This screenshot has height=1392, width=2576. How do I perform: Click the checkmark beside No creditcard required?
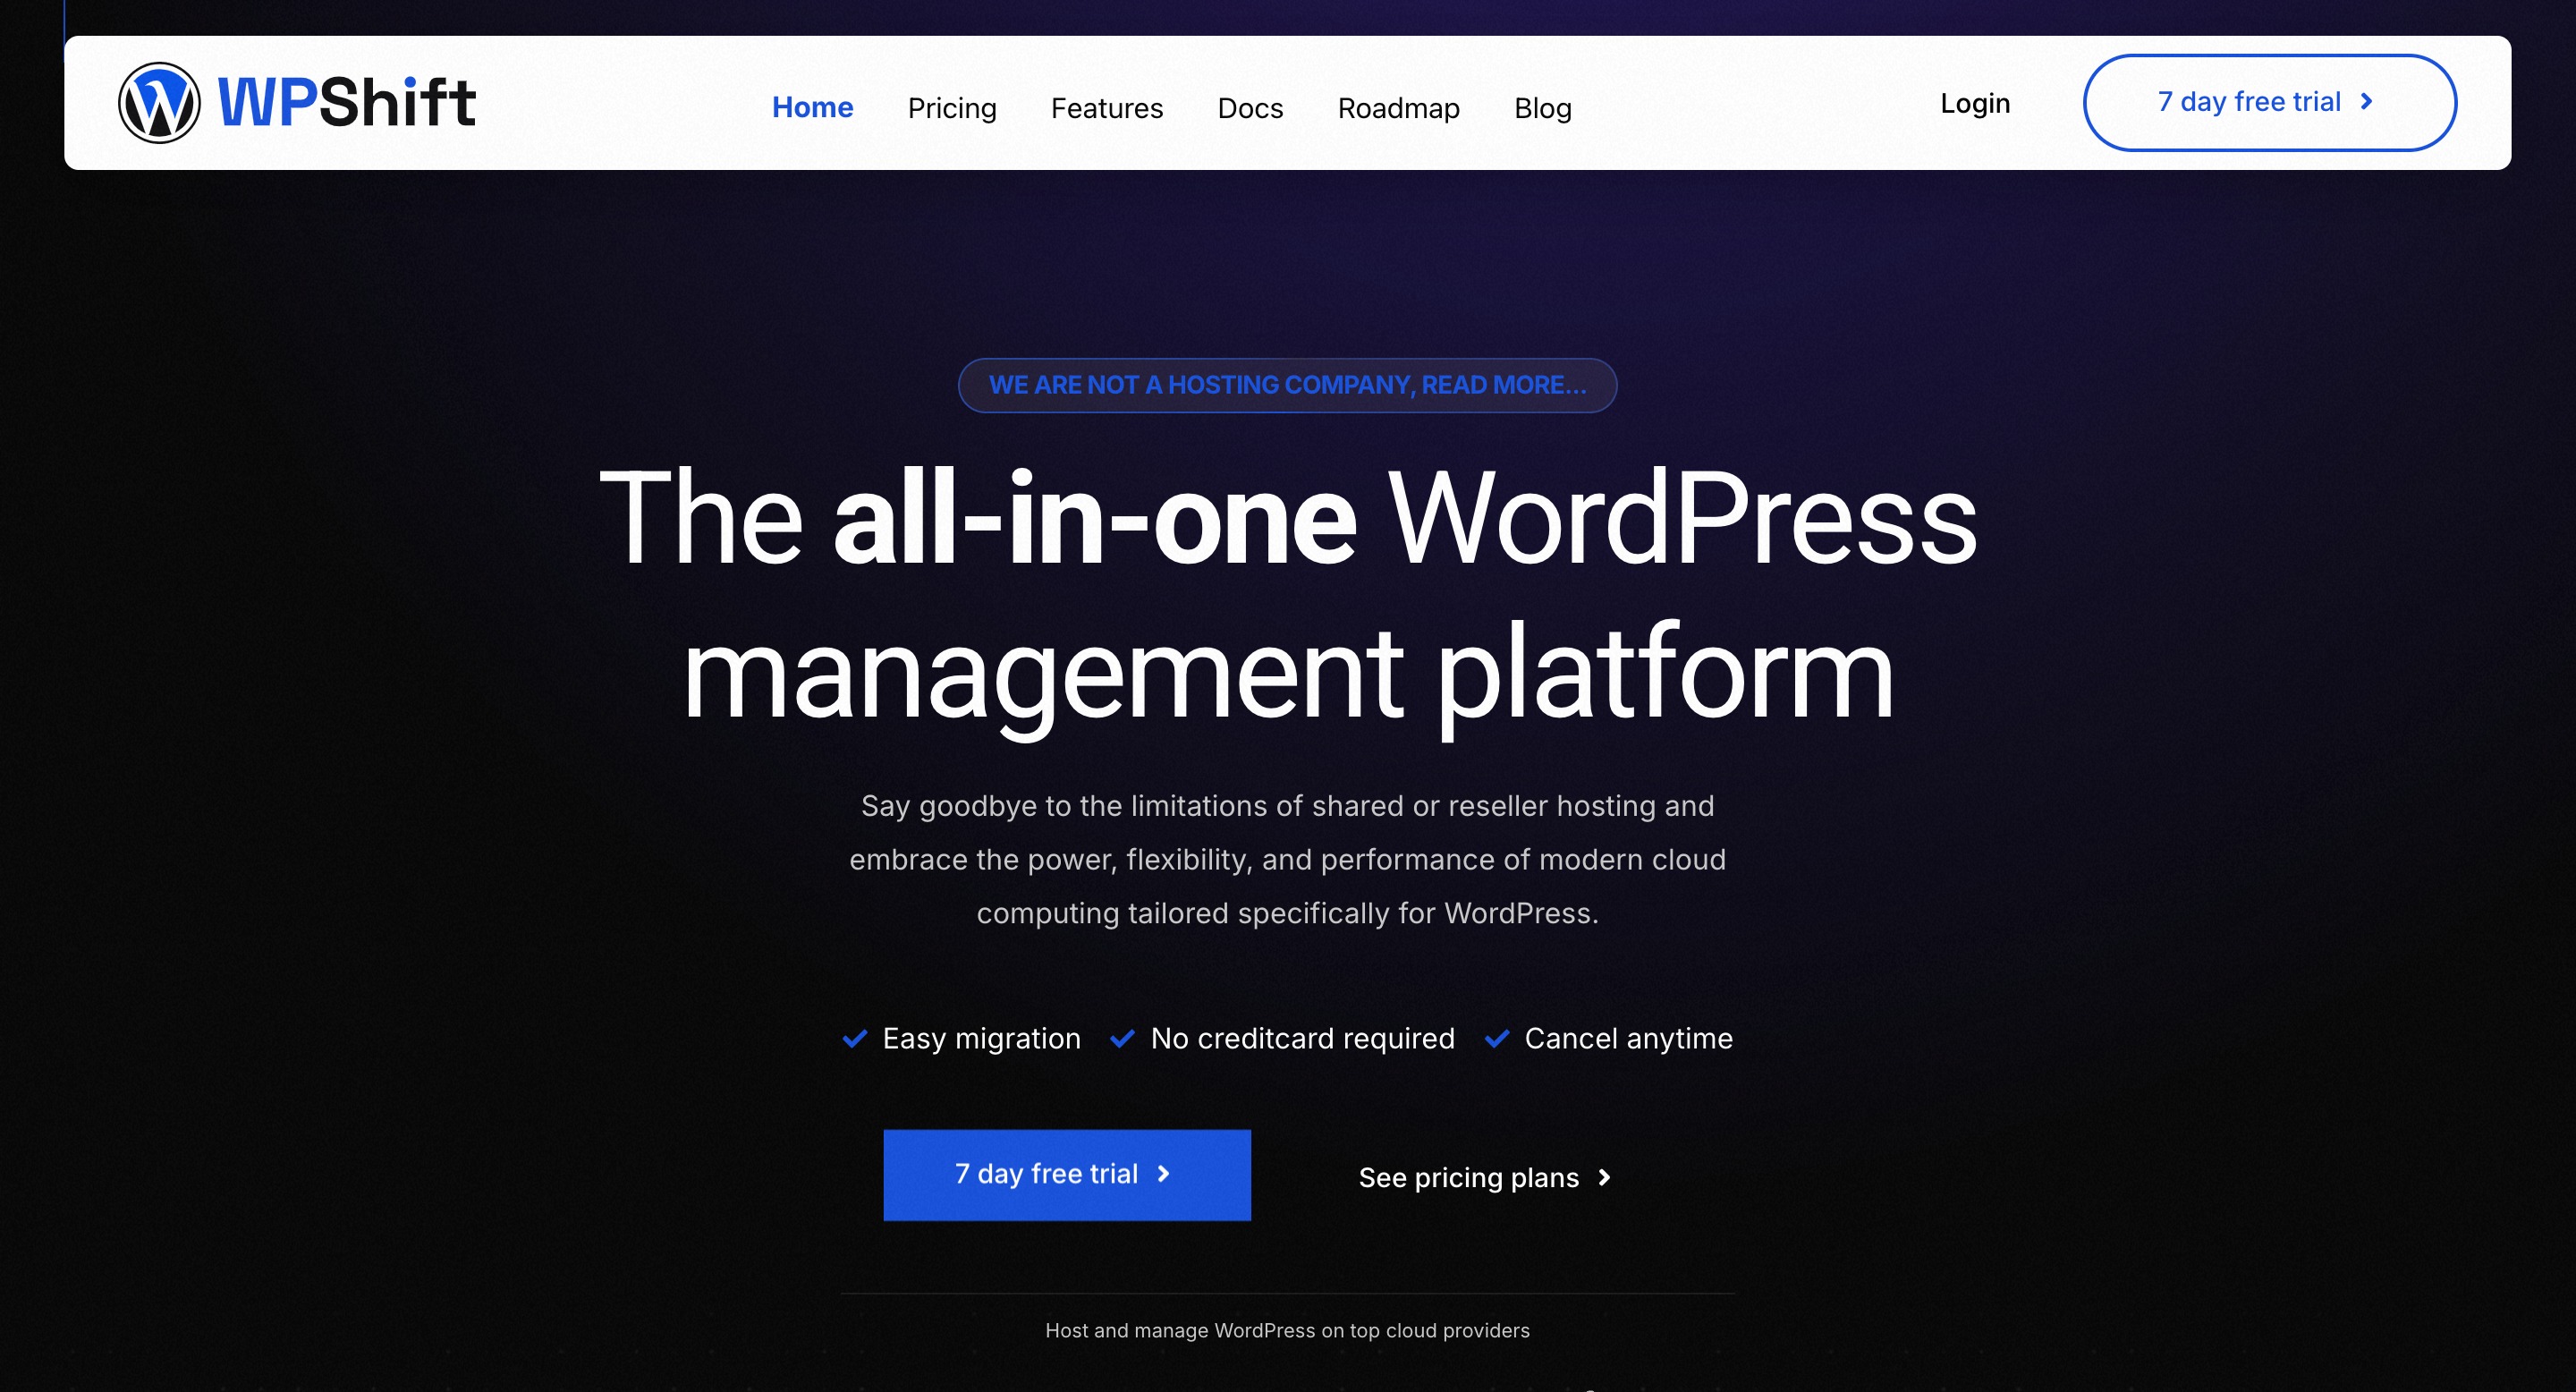click(x=1122, y=1038)
